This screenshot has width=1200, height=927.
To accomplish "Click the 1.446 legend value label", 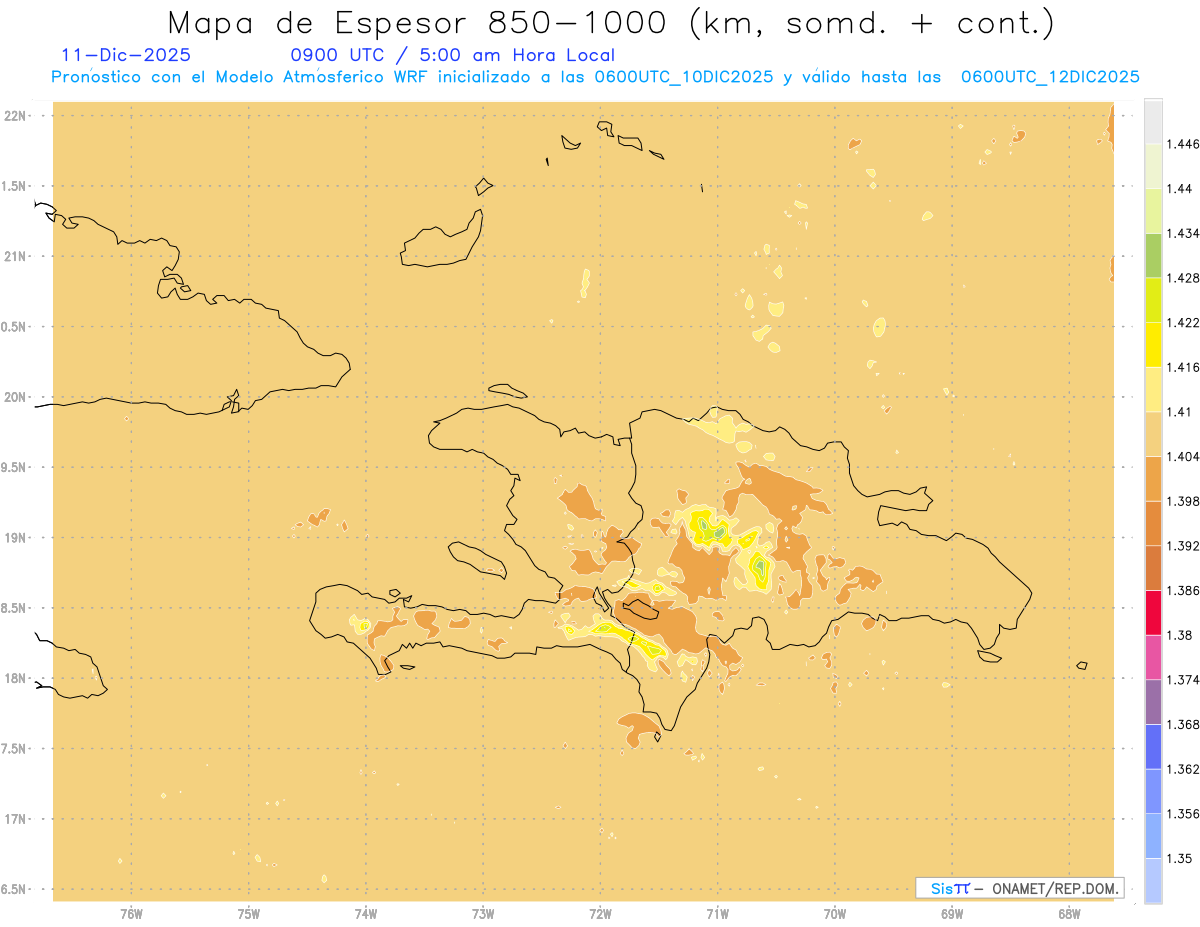I will [1182, 144].
